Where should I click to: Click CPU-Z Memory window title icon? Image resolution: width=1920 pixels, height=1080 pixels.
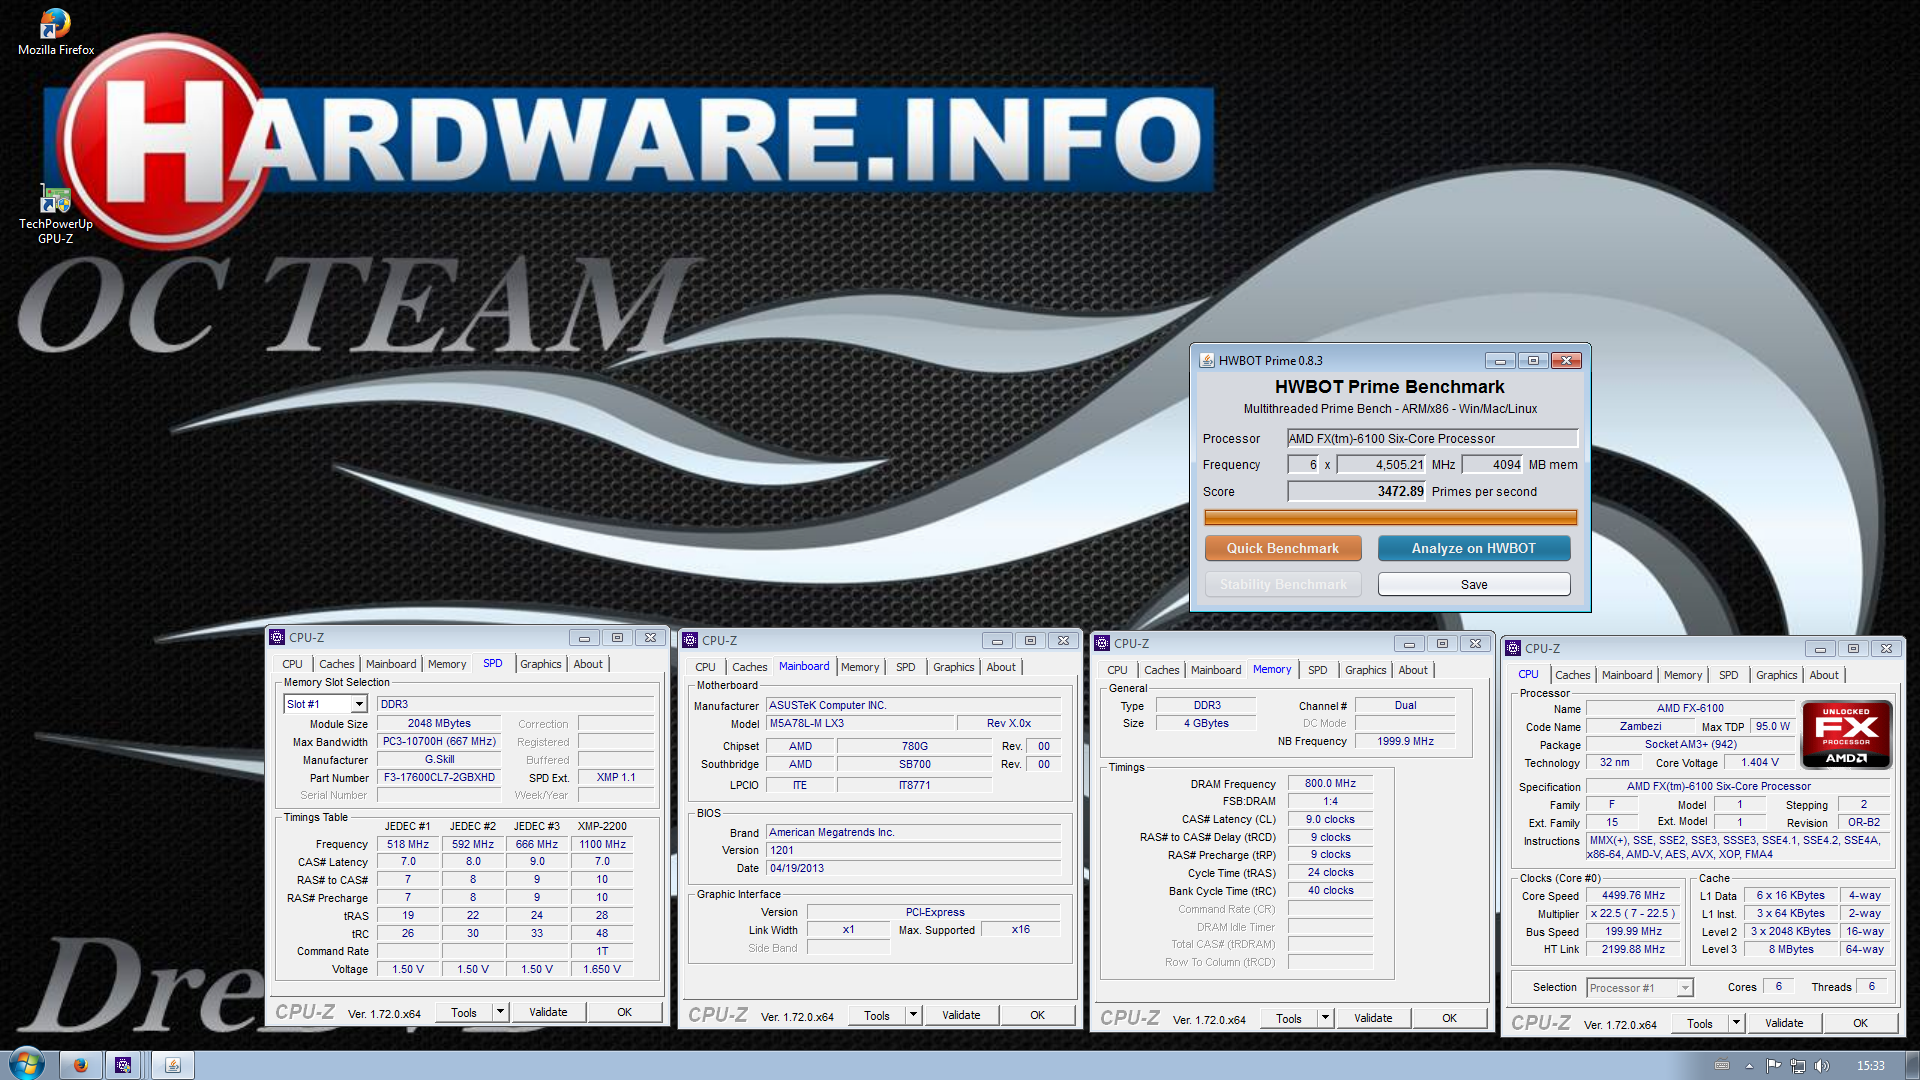pos(1102,643)
